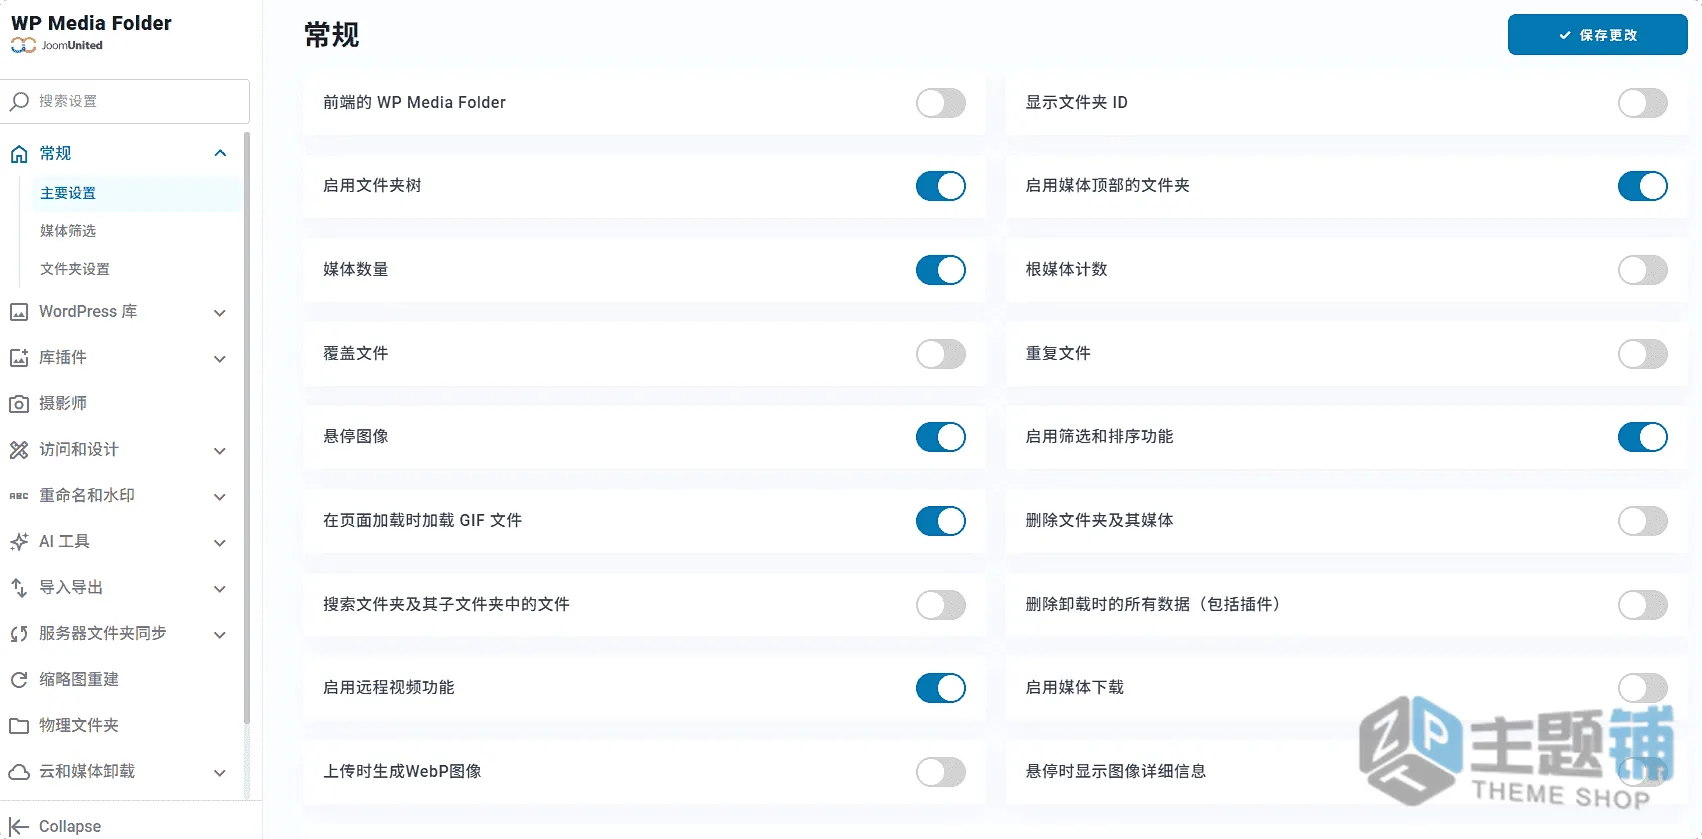The width and height of the screenshot is (1702, 839).
Task: Enable 前端的 WP Media Folder toggle
Action: coord(941,103)
